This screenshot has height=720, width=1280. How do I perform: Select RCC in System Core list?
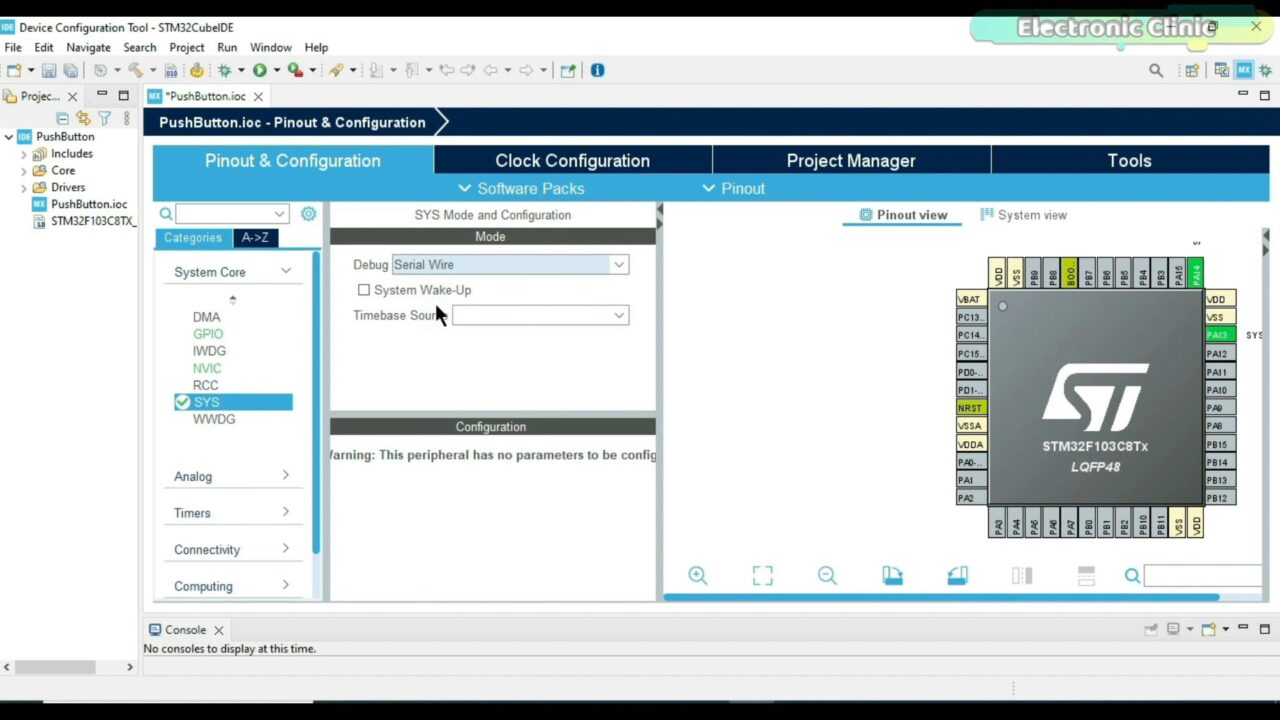(205, 385)
